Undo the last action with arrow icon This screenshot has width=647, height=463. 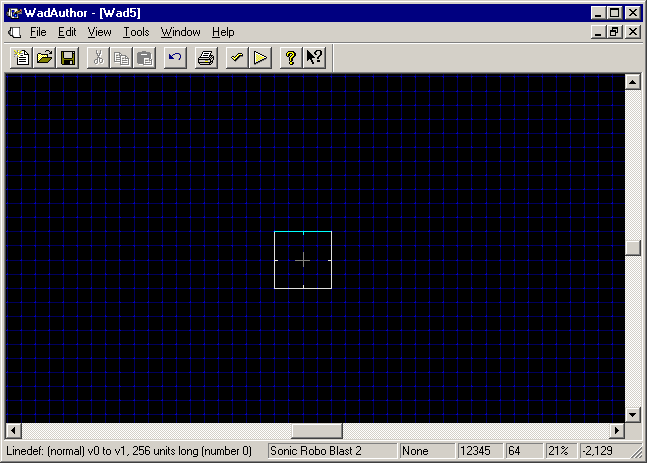click(175, 58)
